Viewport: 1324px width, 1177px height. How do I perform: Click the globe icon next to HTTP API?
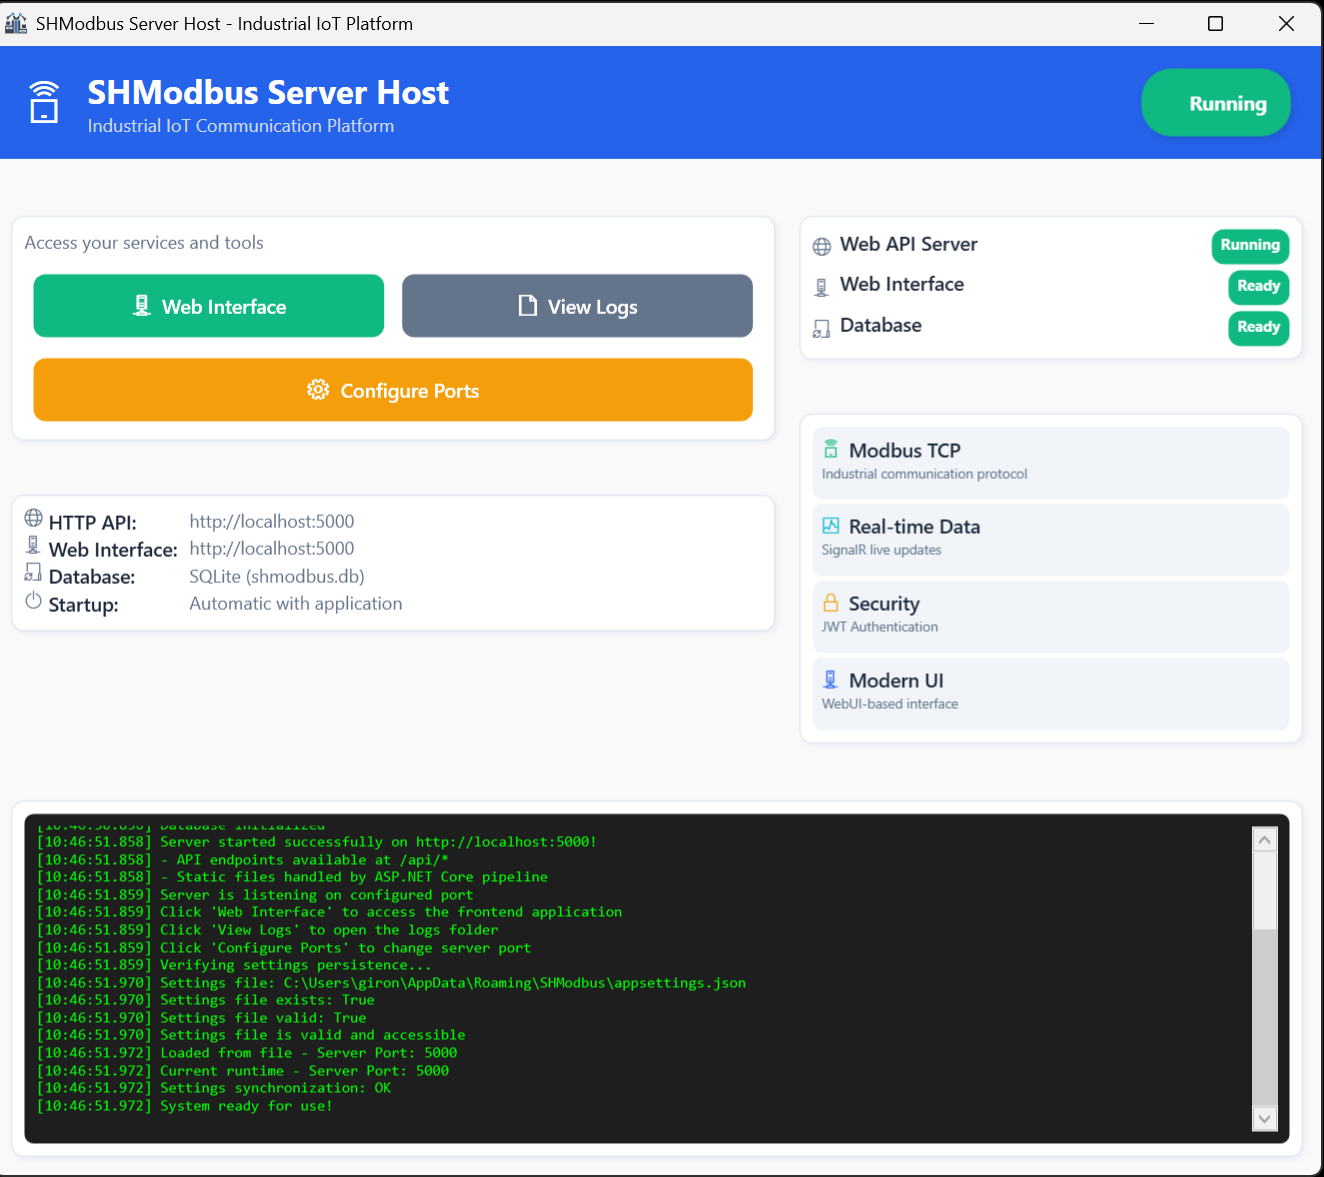[x=34, y=518]
